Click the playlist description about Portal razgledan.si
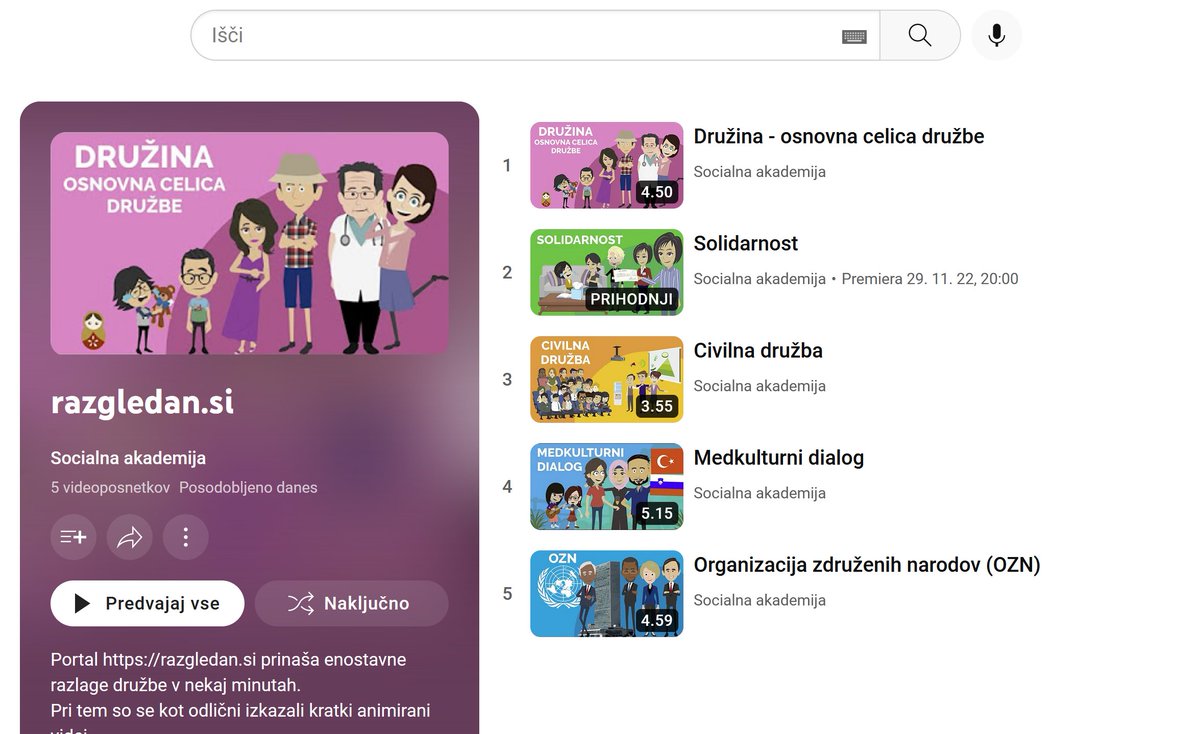The height and width of the screenshot is (734, 1200). click(241, 691)
